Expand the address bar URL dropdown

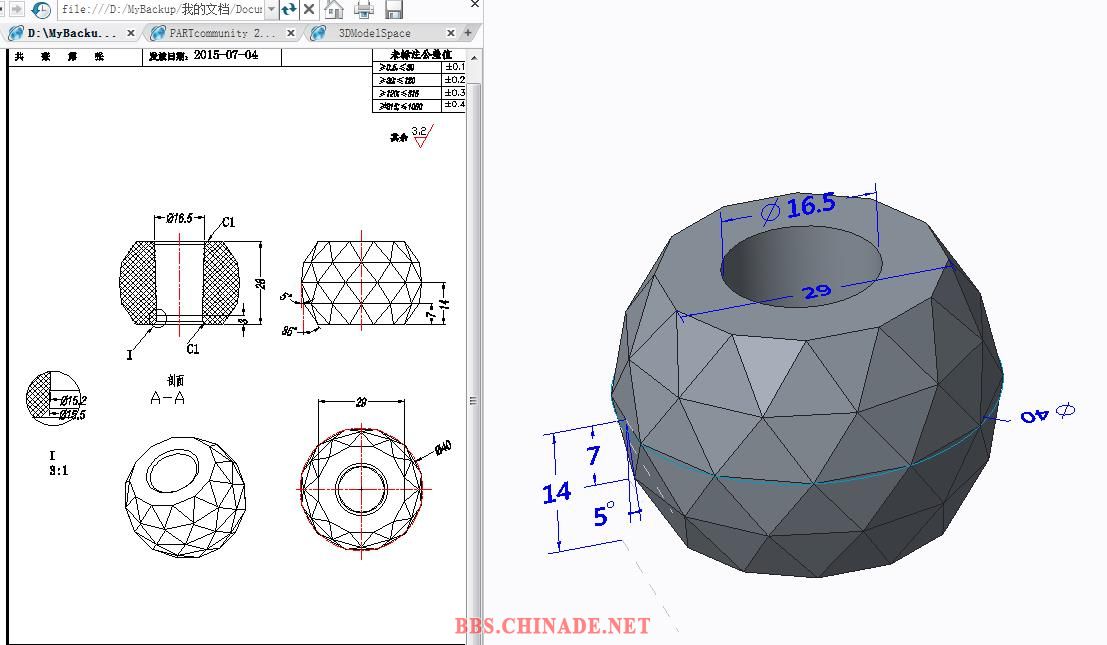coord(271,10)
